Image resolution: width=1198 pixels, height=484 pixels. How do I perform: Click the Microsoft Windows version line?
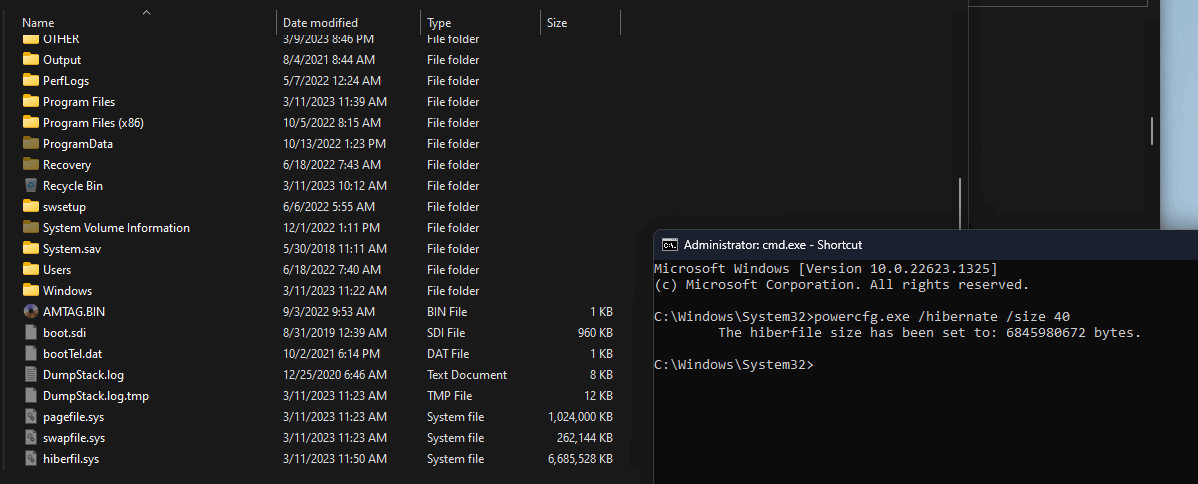(x=826, y=268)
